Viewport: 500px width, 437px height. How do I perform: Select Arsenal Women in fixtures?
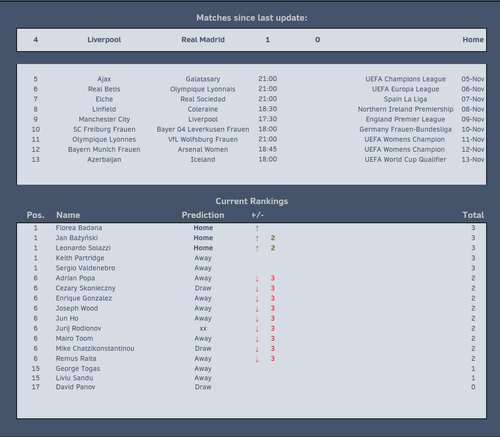coord(203,149)
